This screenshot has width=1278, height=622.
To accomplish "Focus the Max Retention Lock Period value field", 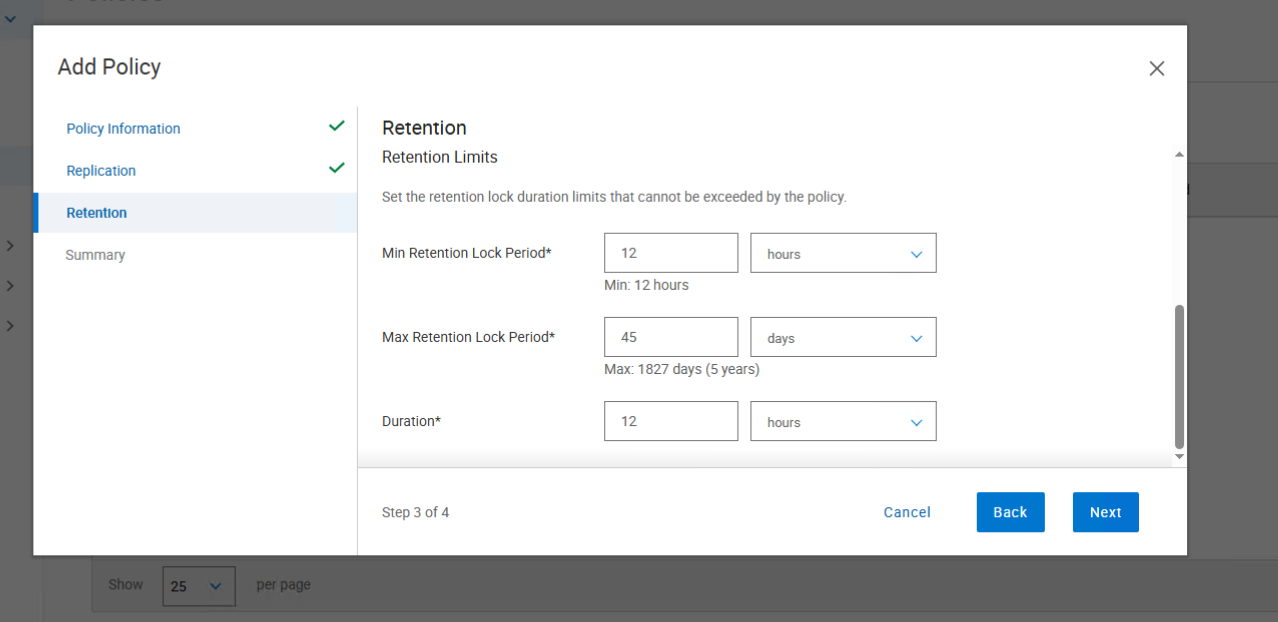I will (671, 337).
